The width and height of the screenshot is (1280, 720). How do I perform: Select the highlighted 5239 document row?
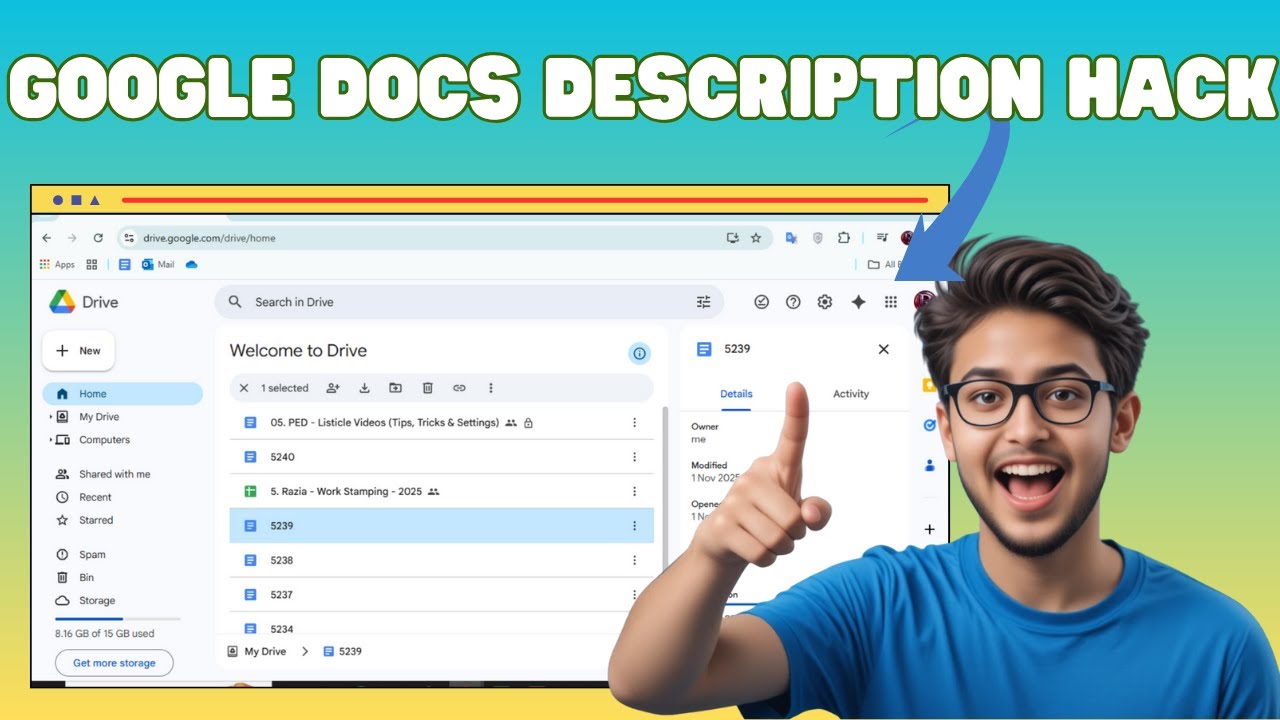[441, 526]
